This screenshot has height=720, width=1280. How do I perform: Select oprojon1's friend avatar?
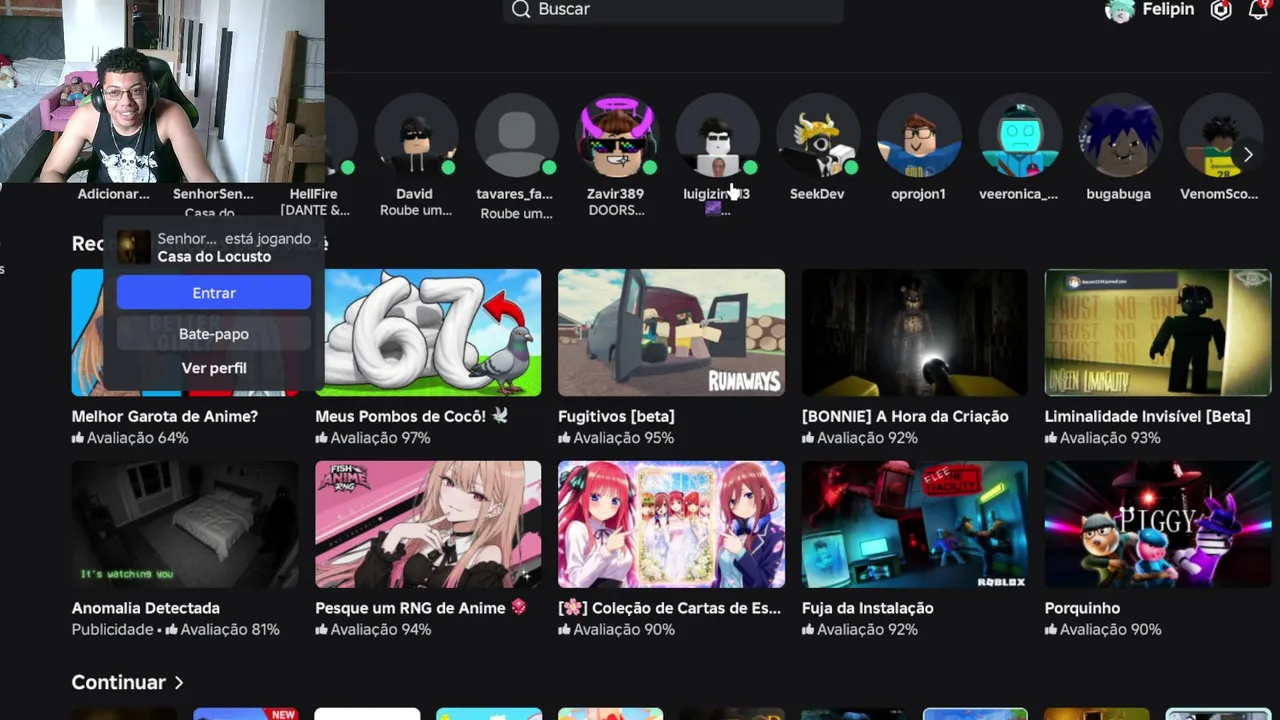(x=919, y=136)
